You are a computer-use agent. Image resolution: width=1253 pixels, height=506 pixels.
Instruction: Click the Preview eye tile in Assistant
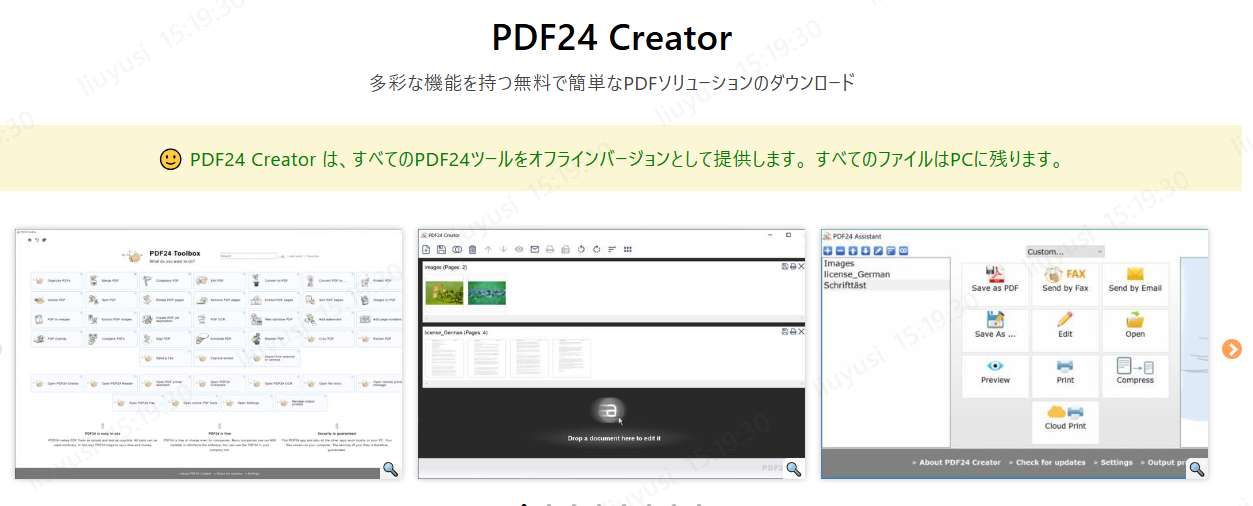click(995, 376)
